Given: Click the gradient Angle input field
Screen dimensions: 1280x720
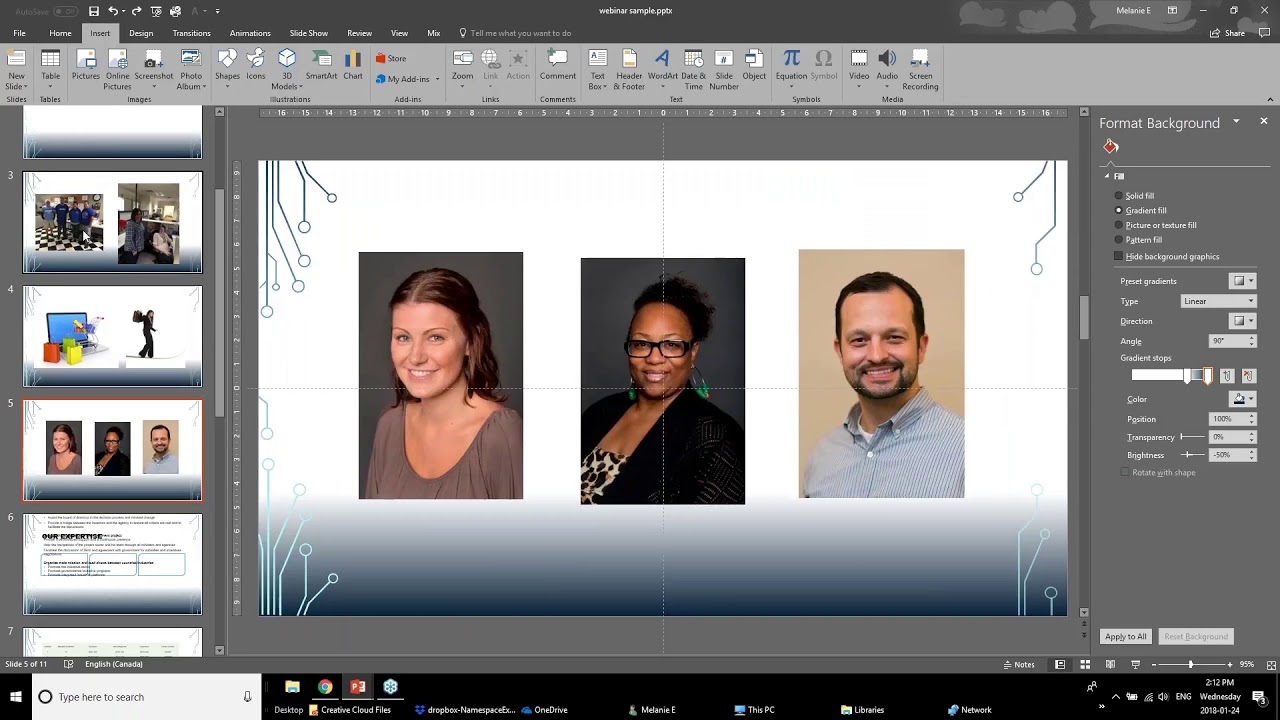Looking at the screenshot, I should click(x=1228, y=341).
